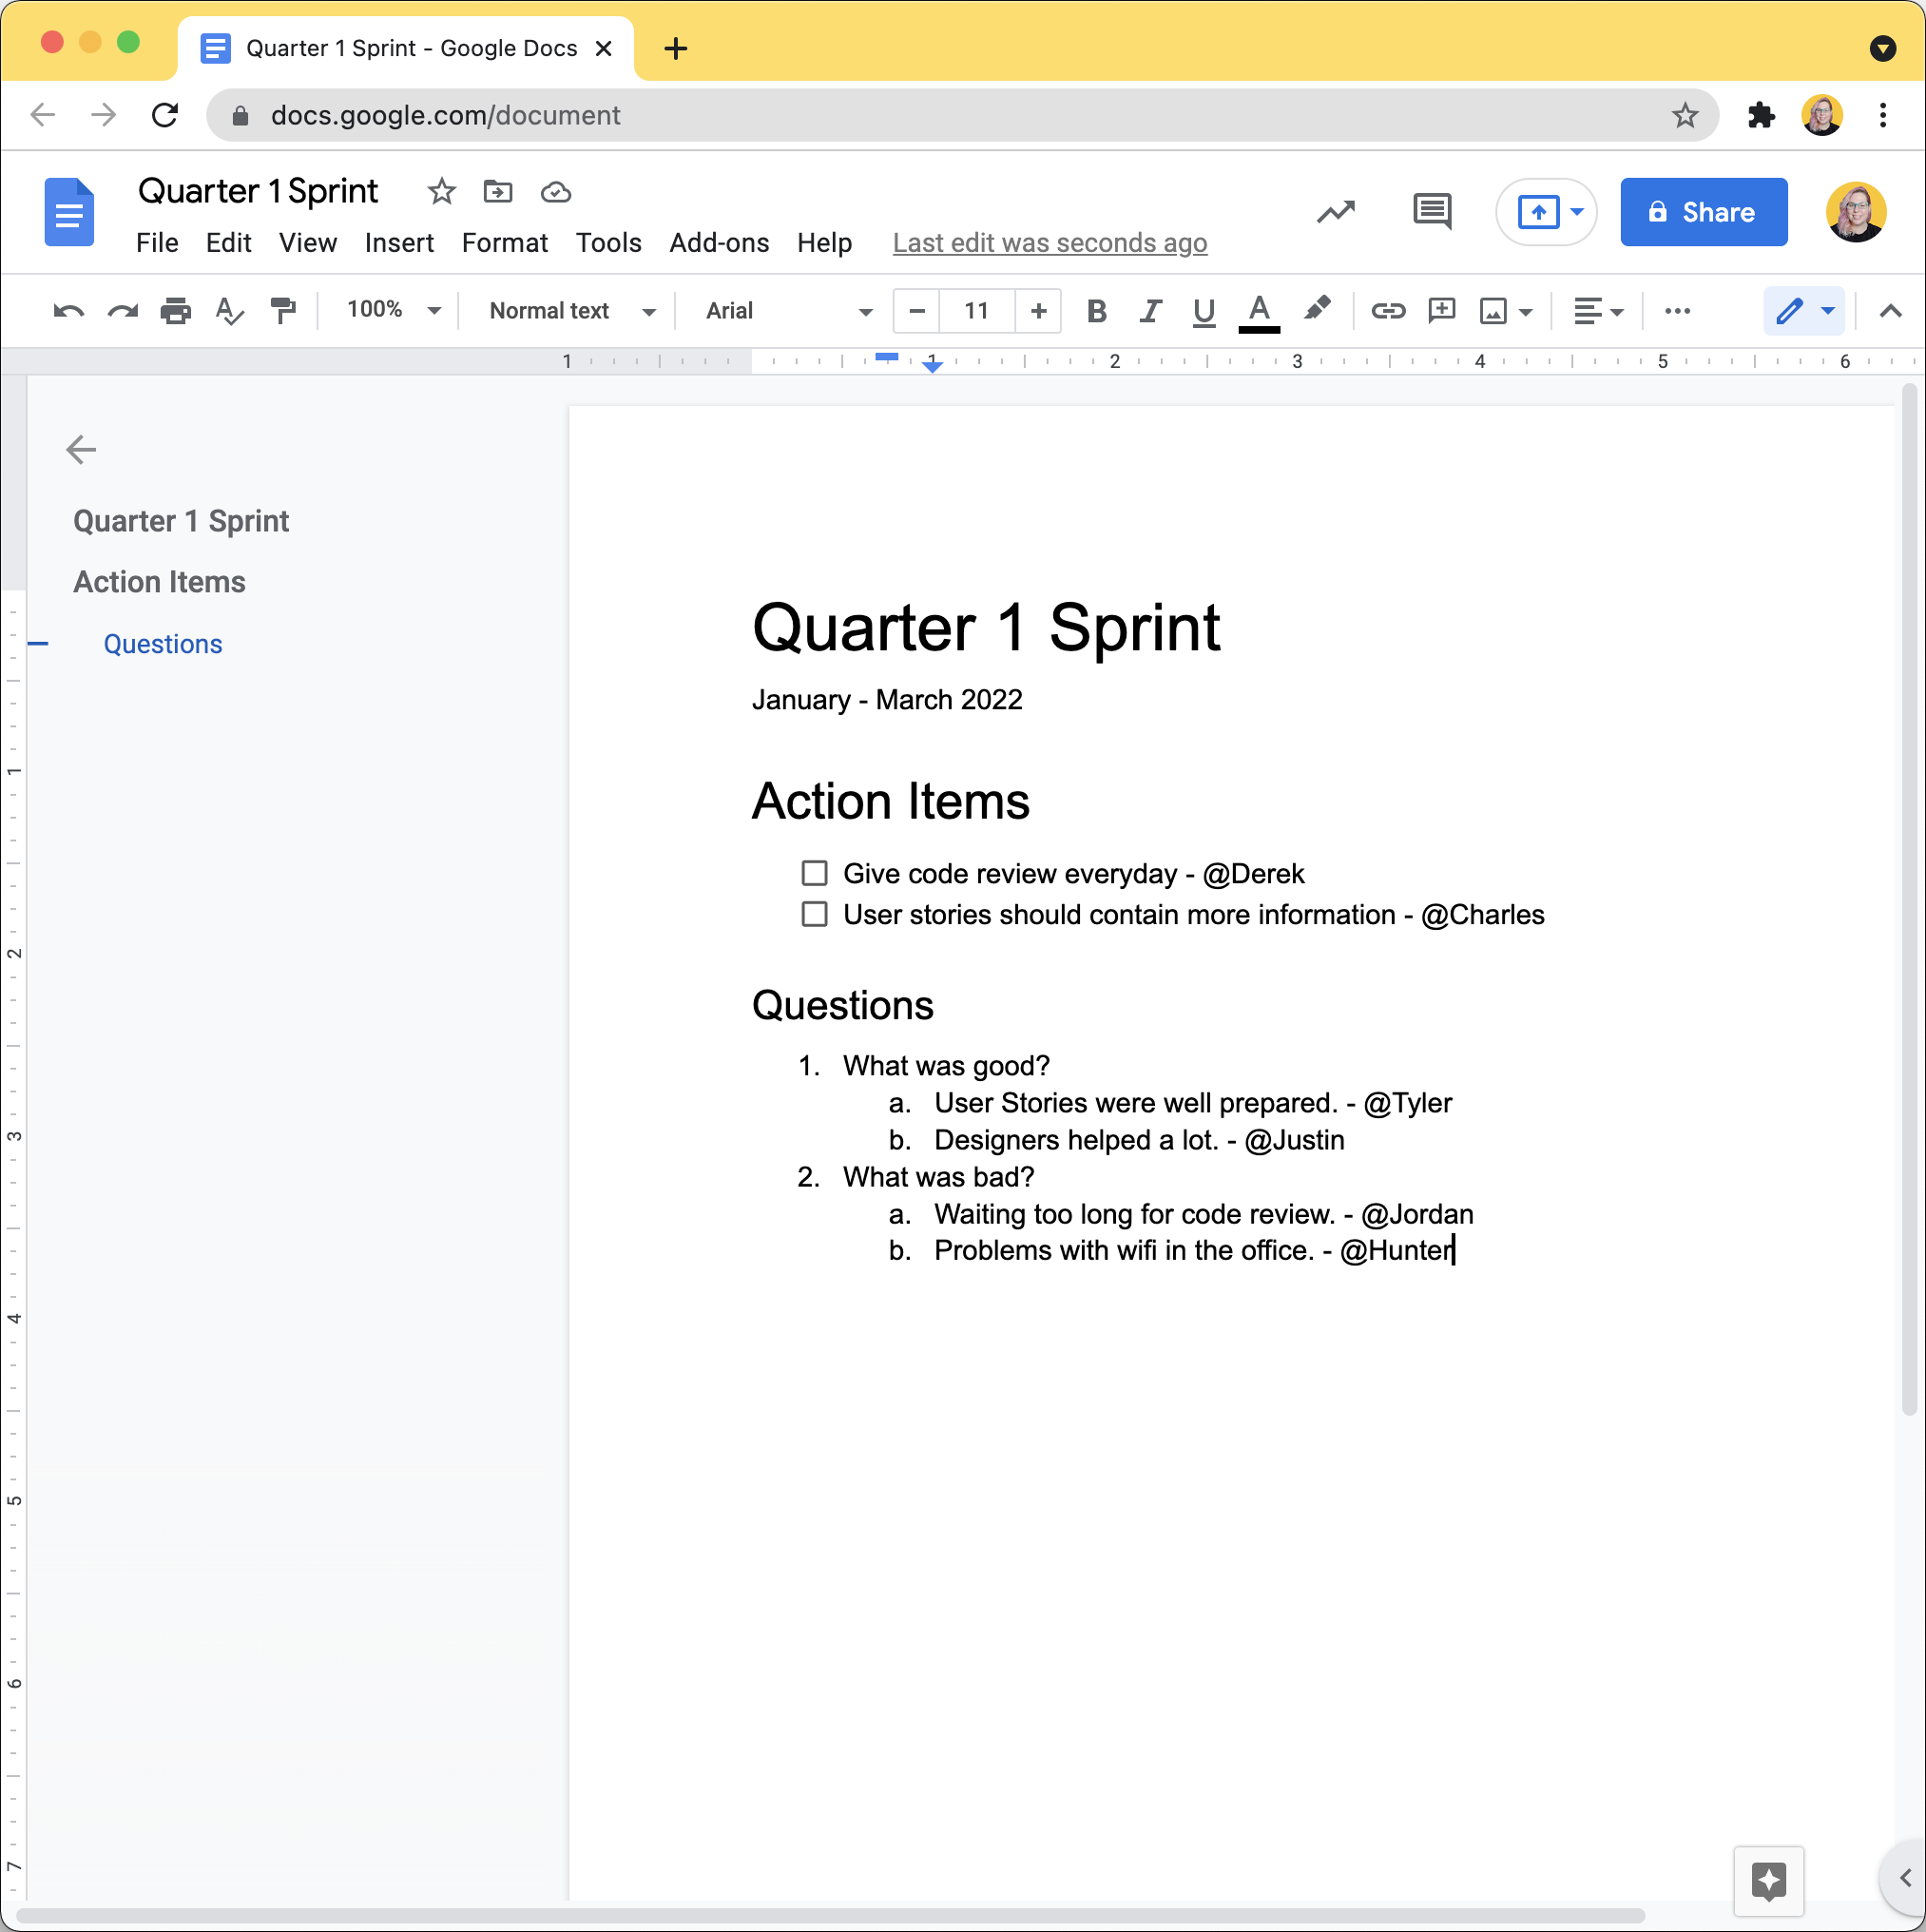This screenshot has width=1926, height=1932.
Task: Click the Share button
Action: (1703, 211)
